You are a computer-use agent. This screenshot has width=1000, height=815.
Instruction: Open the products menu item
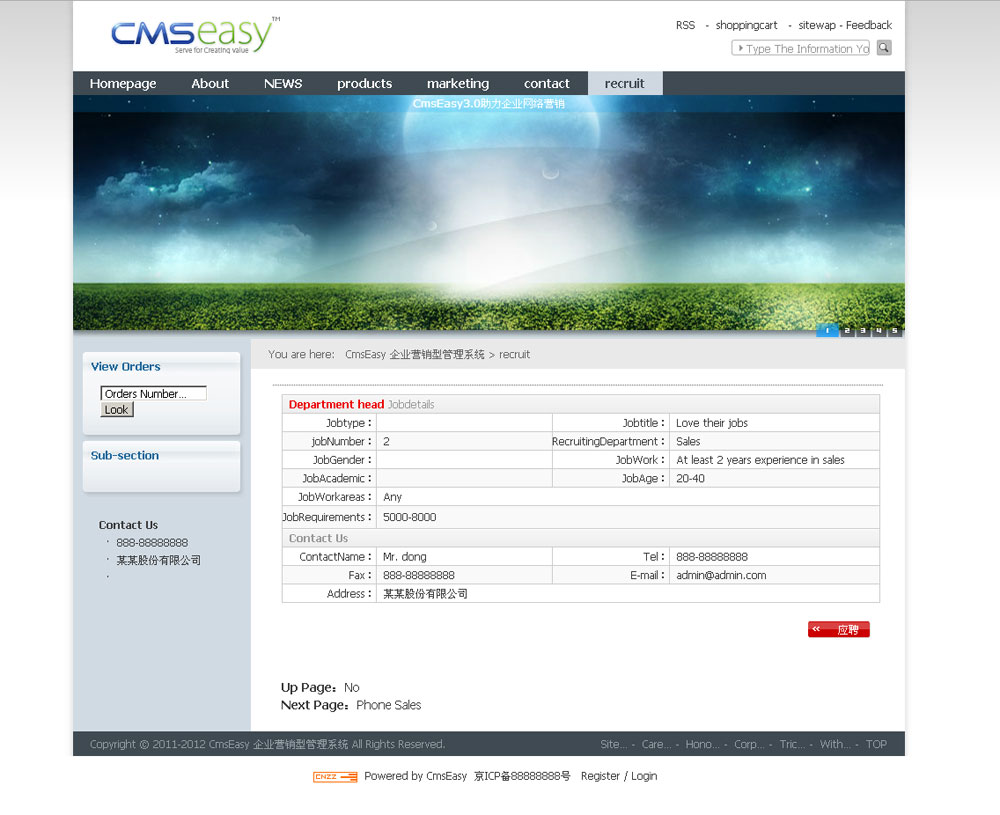(364, 84)
